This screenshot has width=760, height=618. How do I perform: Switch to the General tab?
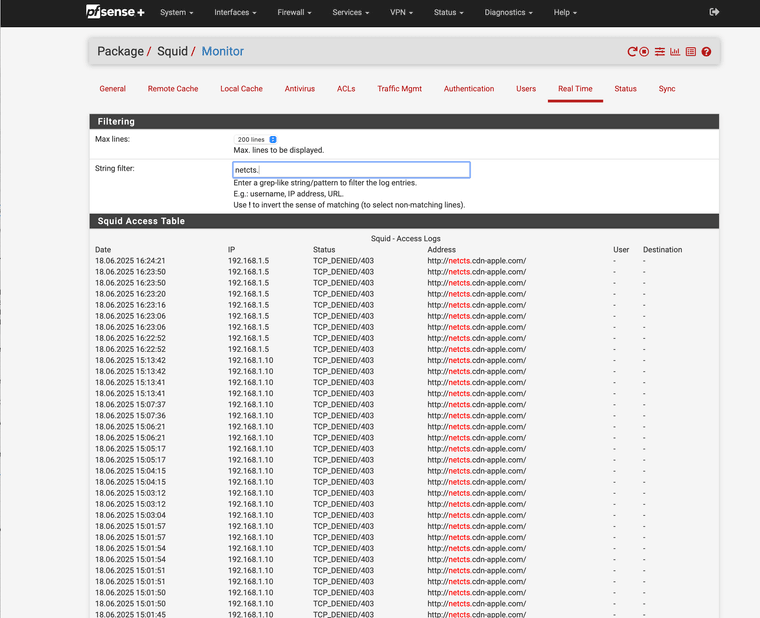112,89
